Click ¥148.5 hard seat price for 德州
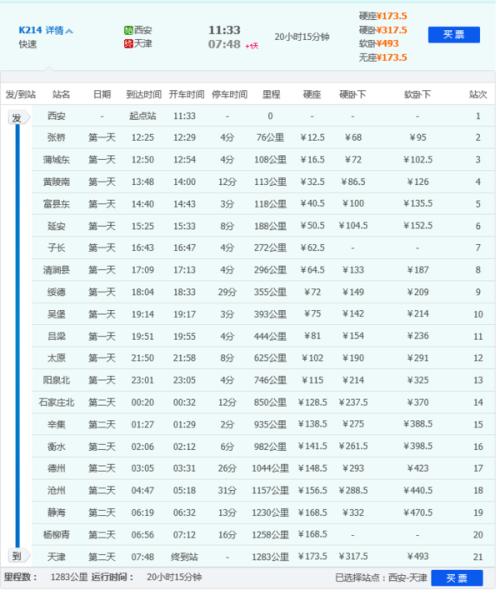 [312, 468]
